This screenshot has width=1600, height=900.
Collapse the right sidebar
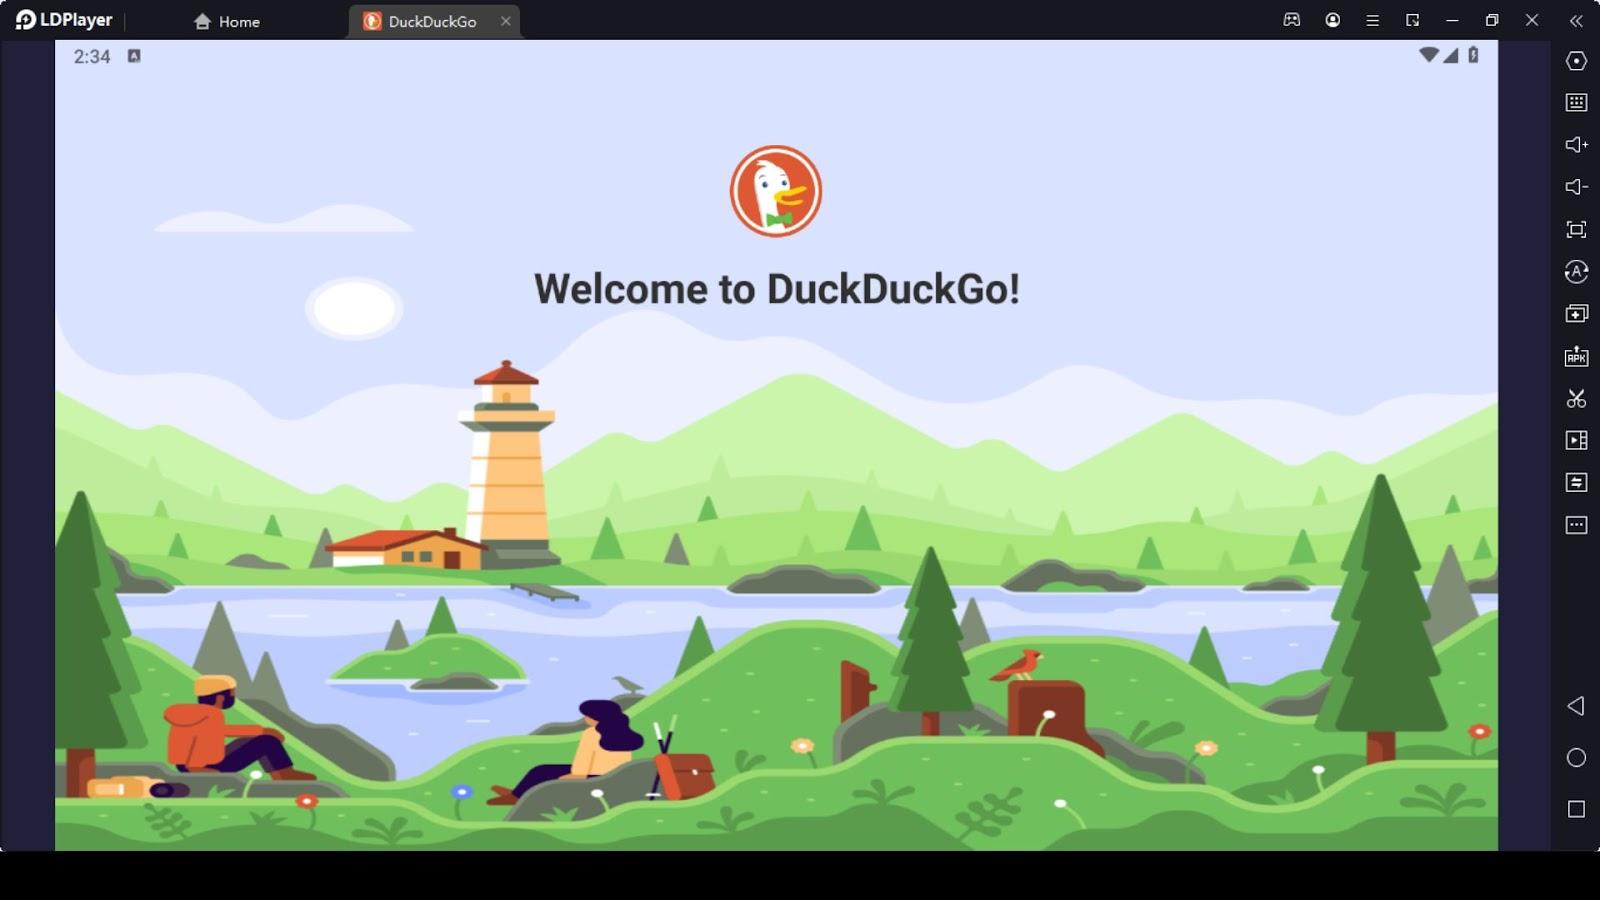(x=1576, y=20)
